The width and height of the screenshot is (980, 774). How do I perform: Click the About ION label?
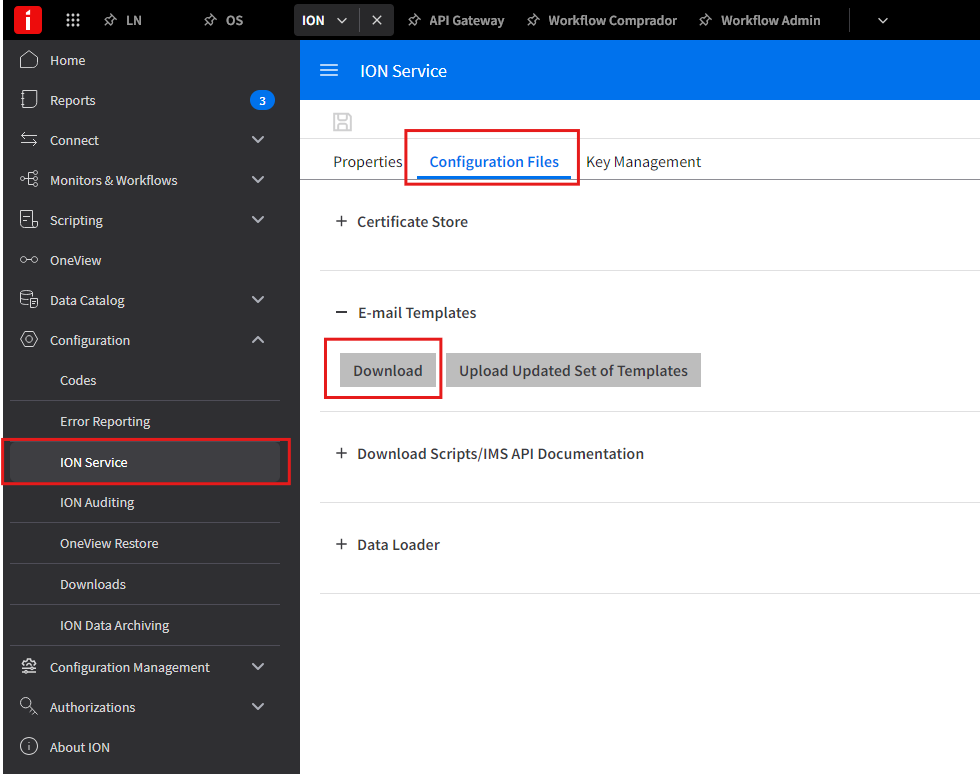(x=80, y=747)
